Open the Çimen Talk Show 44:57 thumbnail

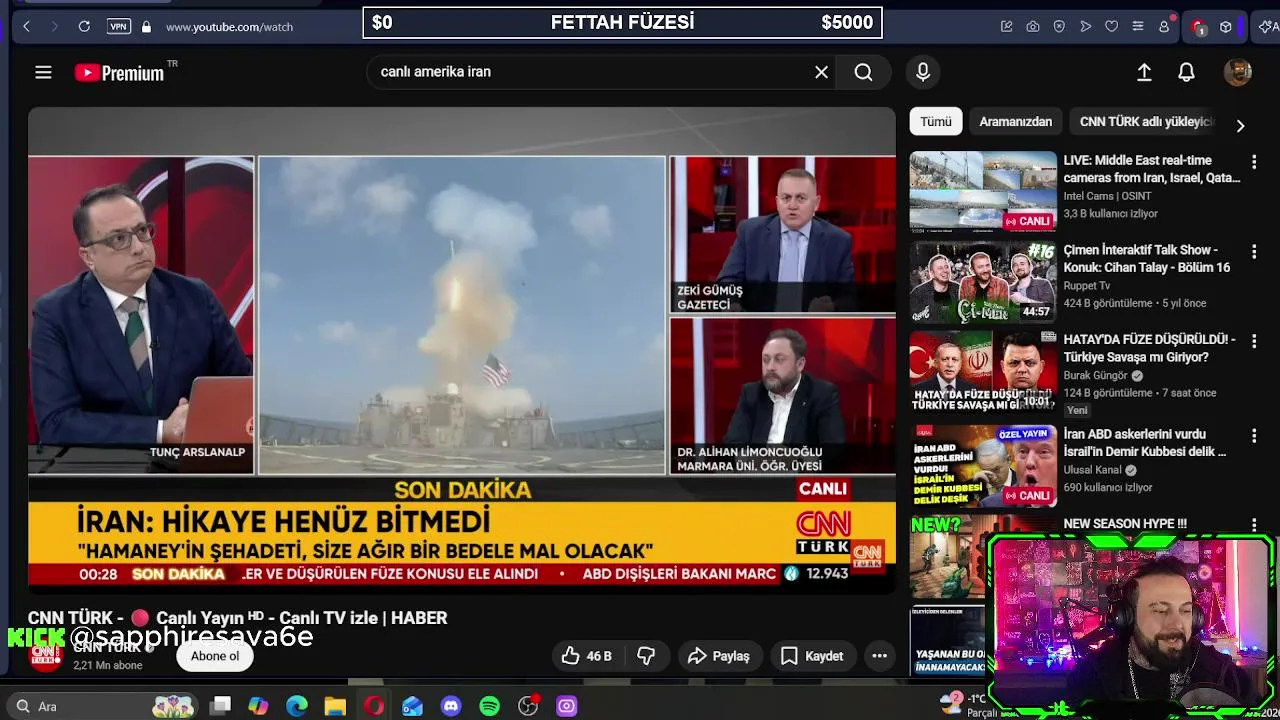click(983, 282)
